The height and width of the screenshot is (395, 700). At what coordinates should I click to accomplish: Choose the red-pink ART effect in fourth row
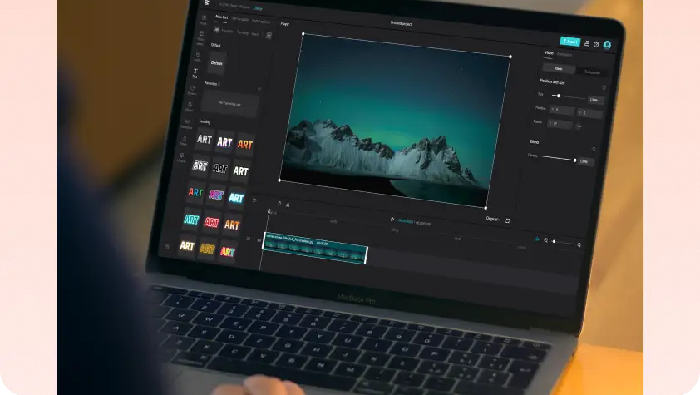click(x=212, y=222)
